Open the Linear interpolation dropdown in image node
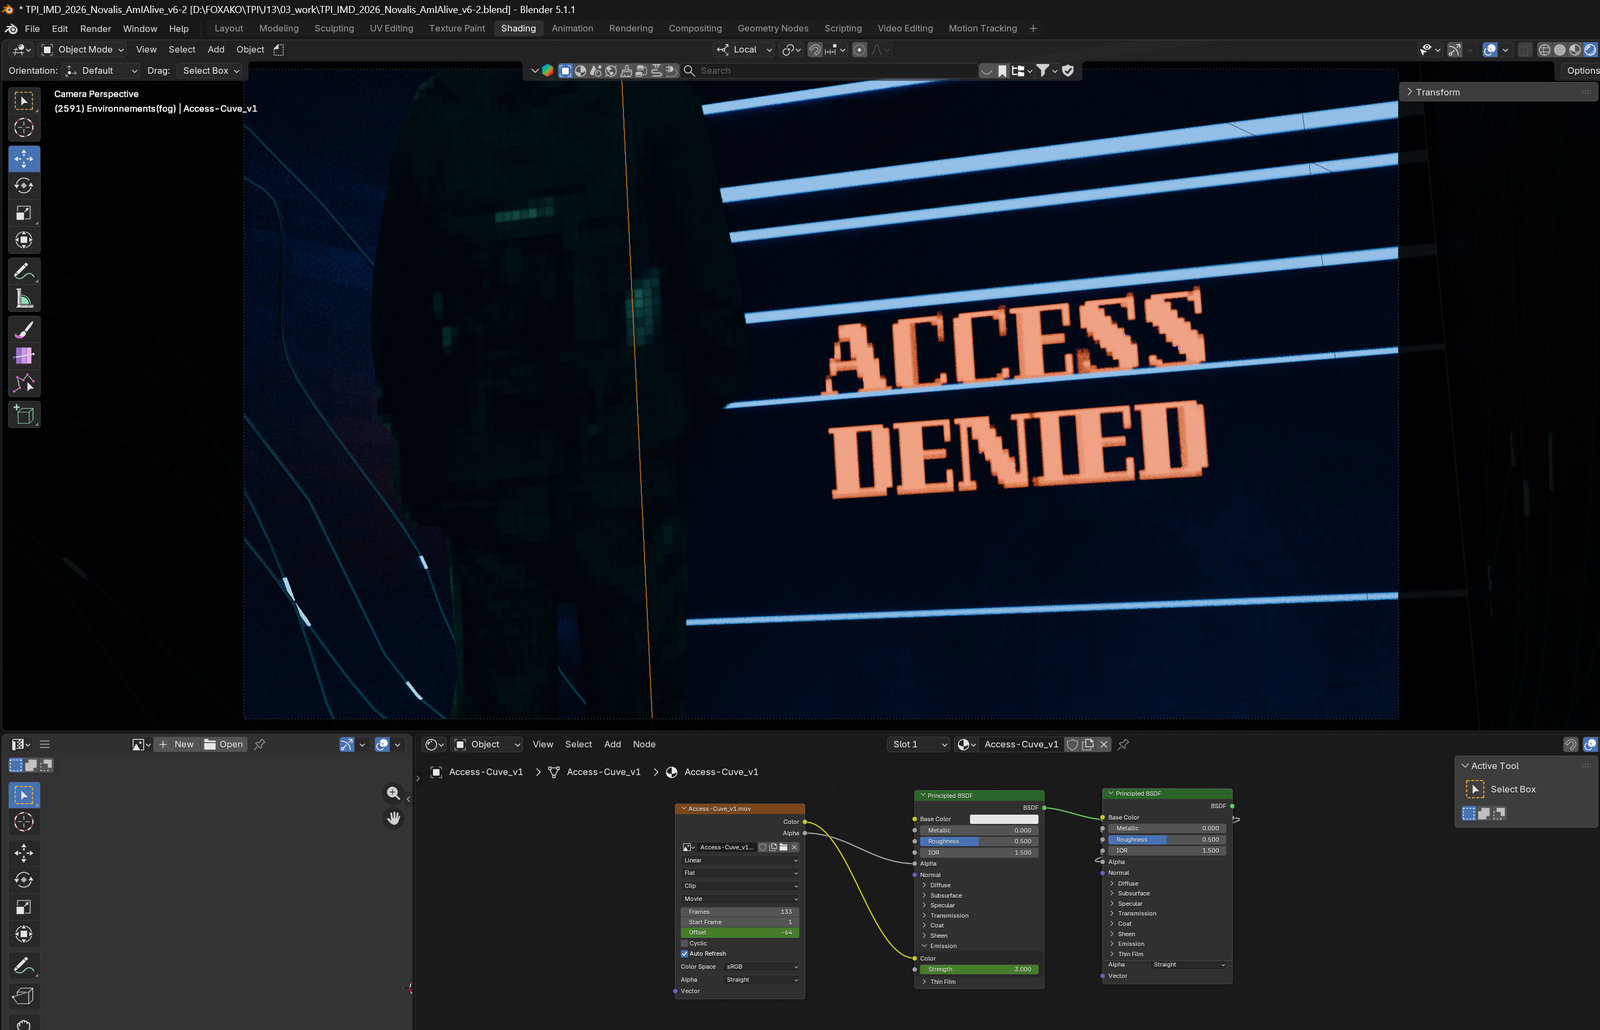The height and width of the screenshot is (1030, 1600). pyautogui.click(x=741, y=860)
